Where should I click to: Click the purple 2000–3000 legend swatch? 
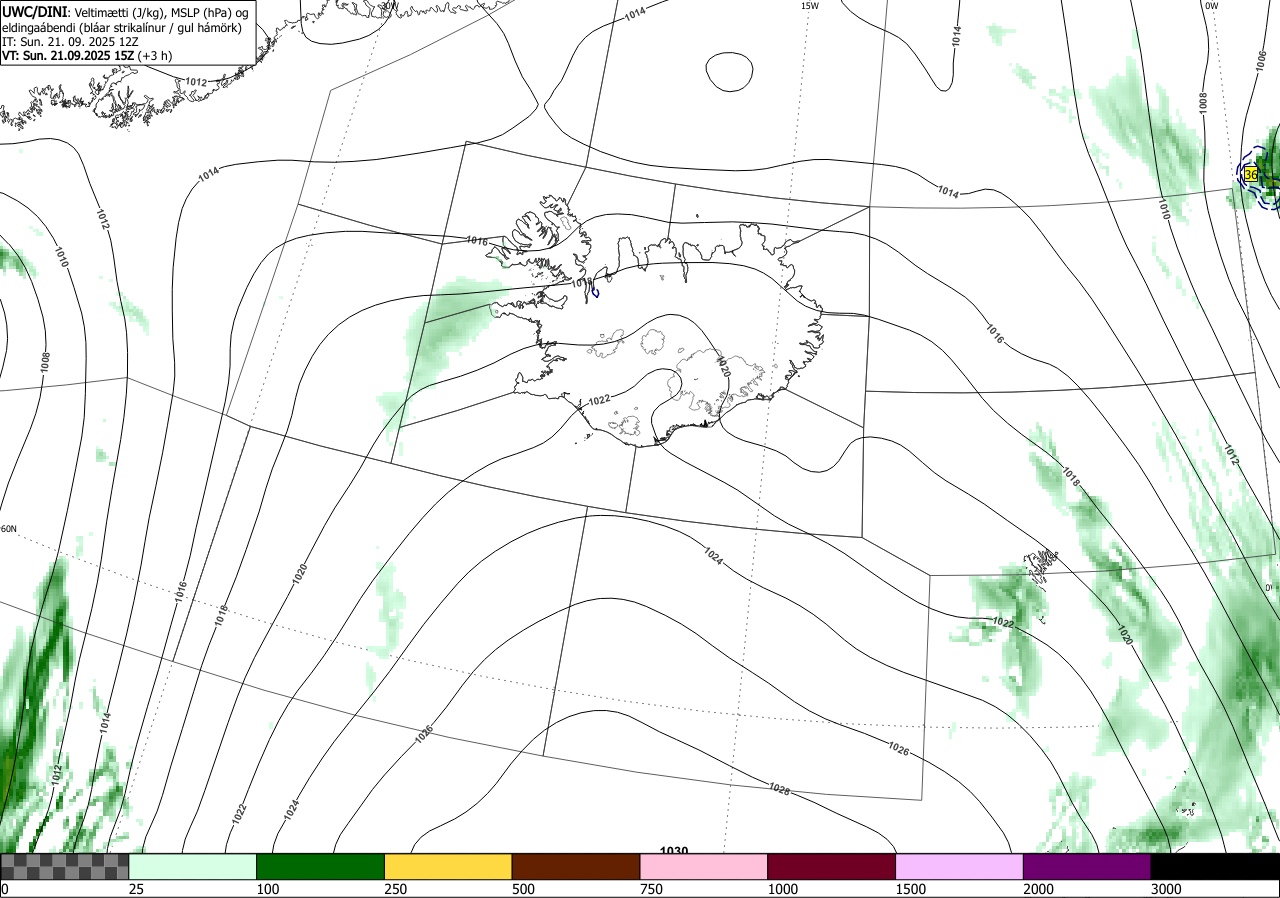coord(1087,866)
